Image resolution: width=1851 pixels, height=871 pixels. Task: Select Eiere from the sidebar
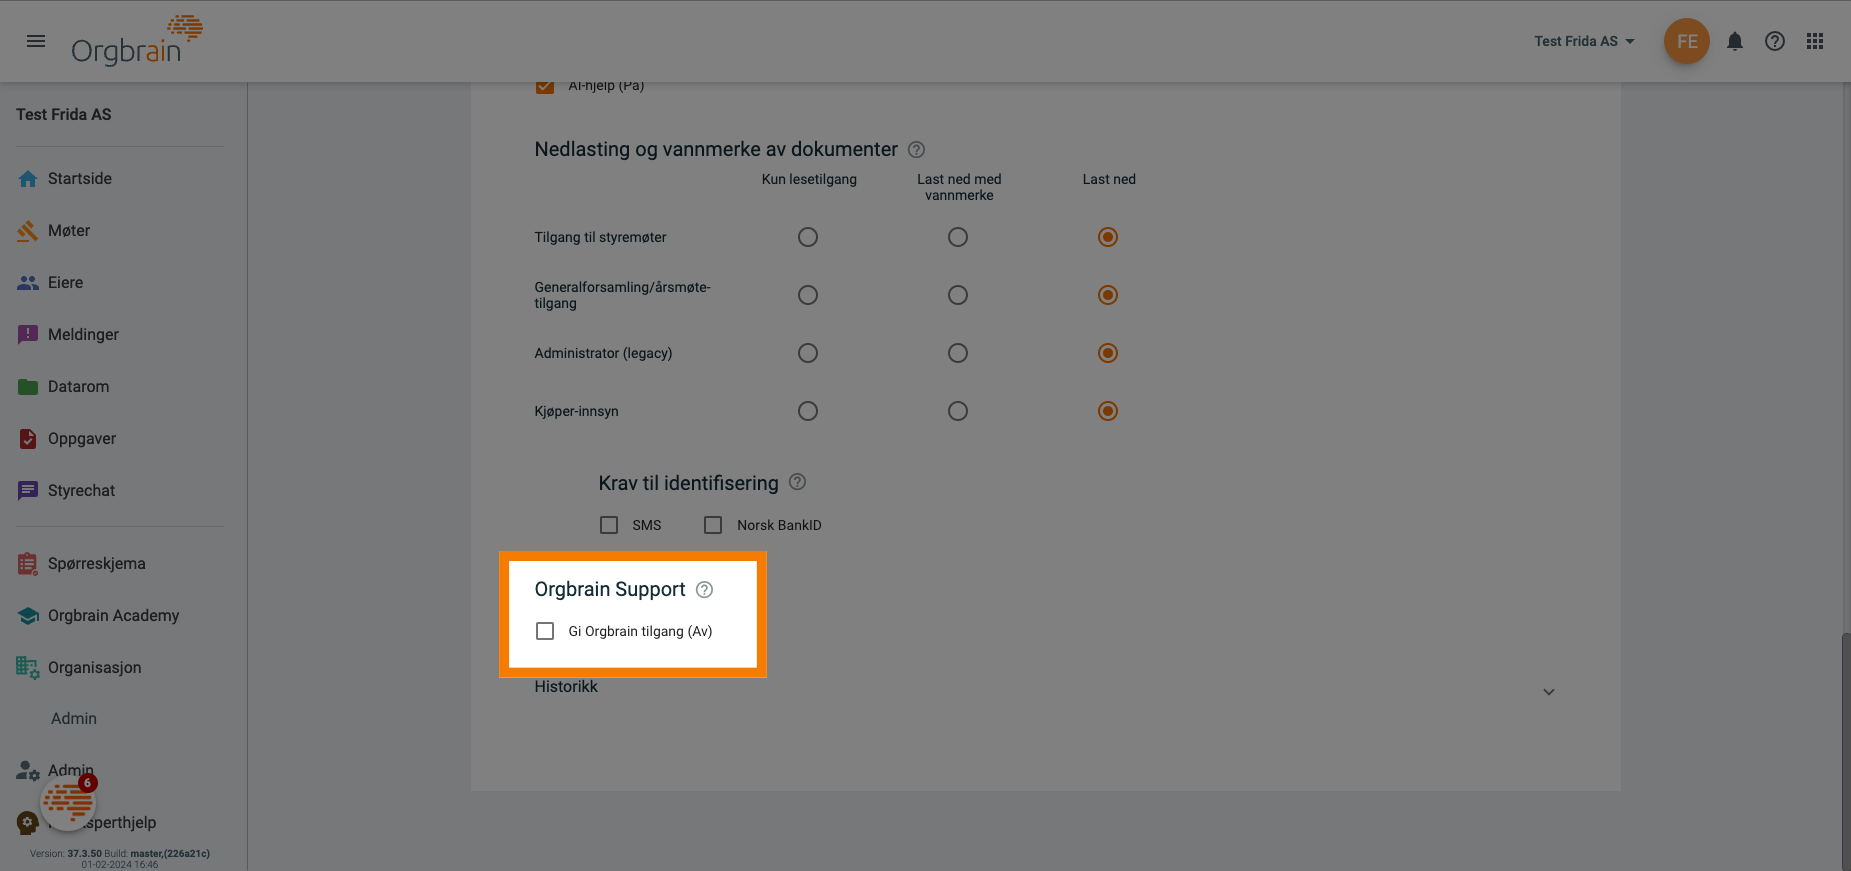pos(64,282)
